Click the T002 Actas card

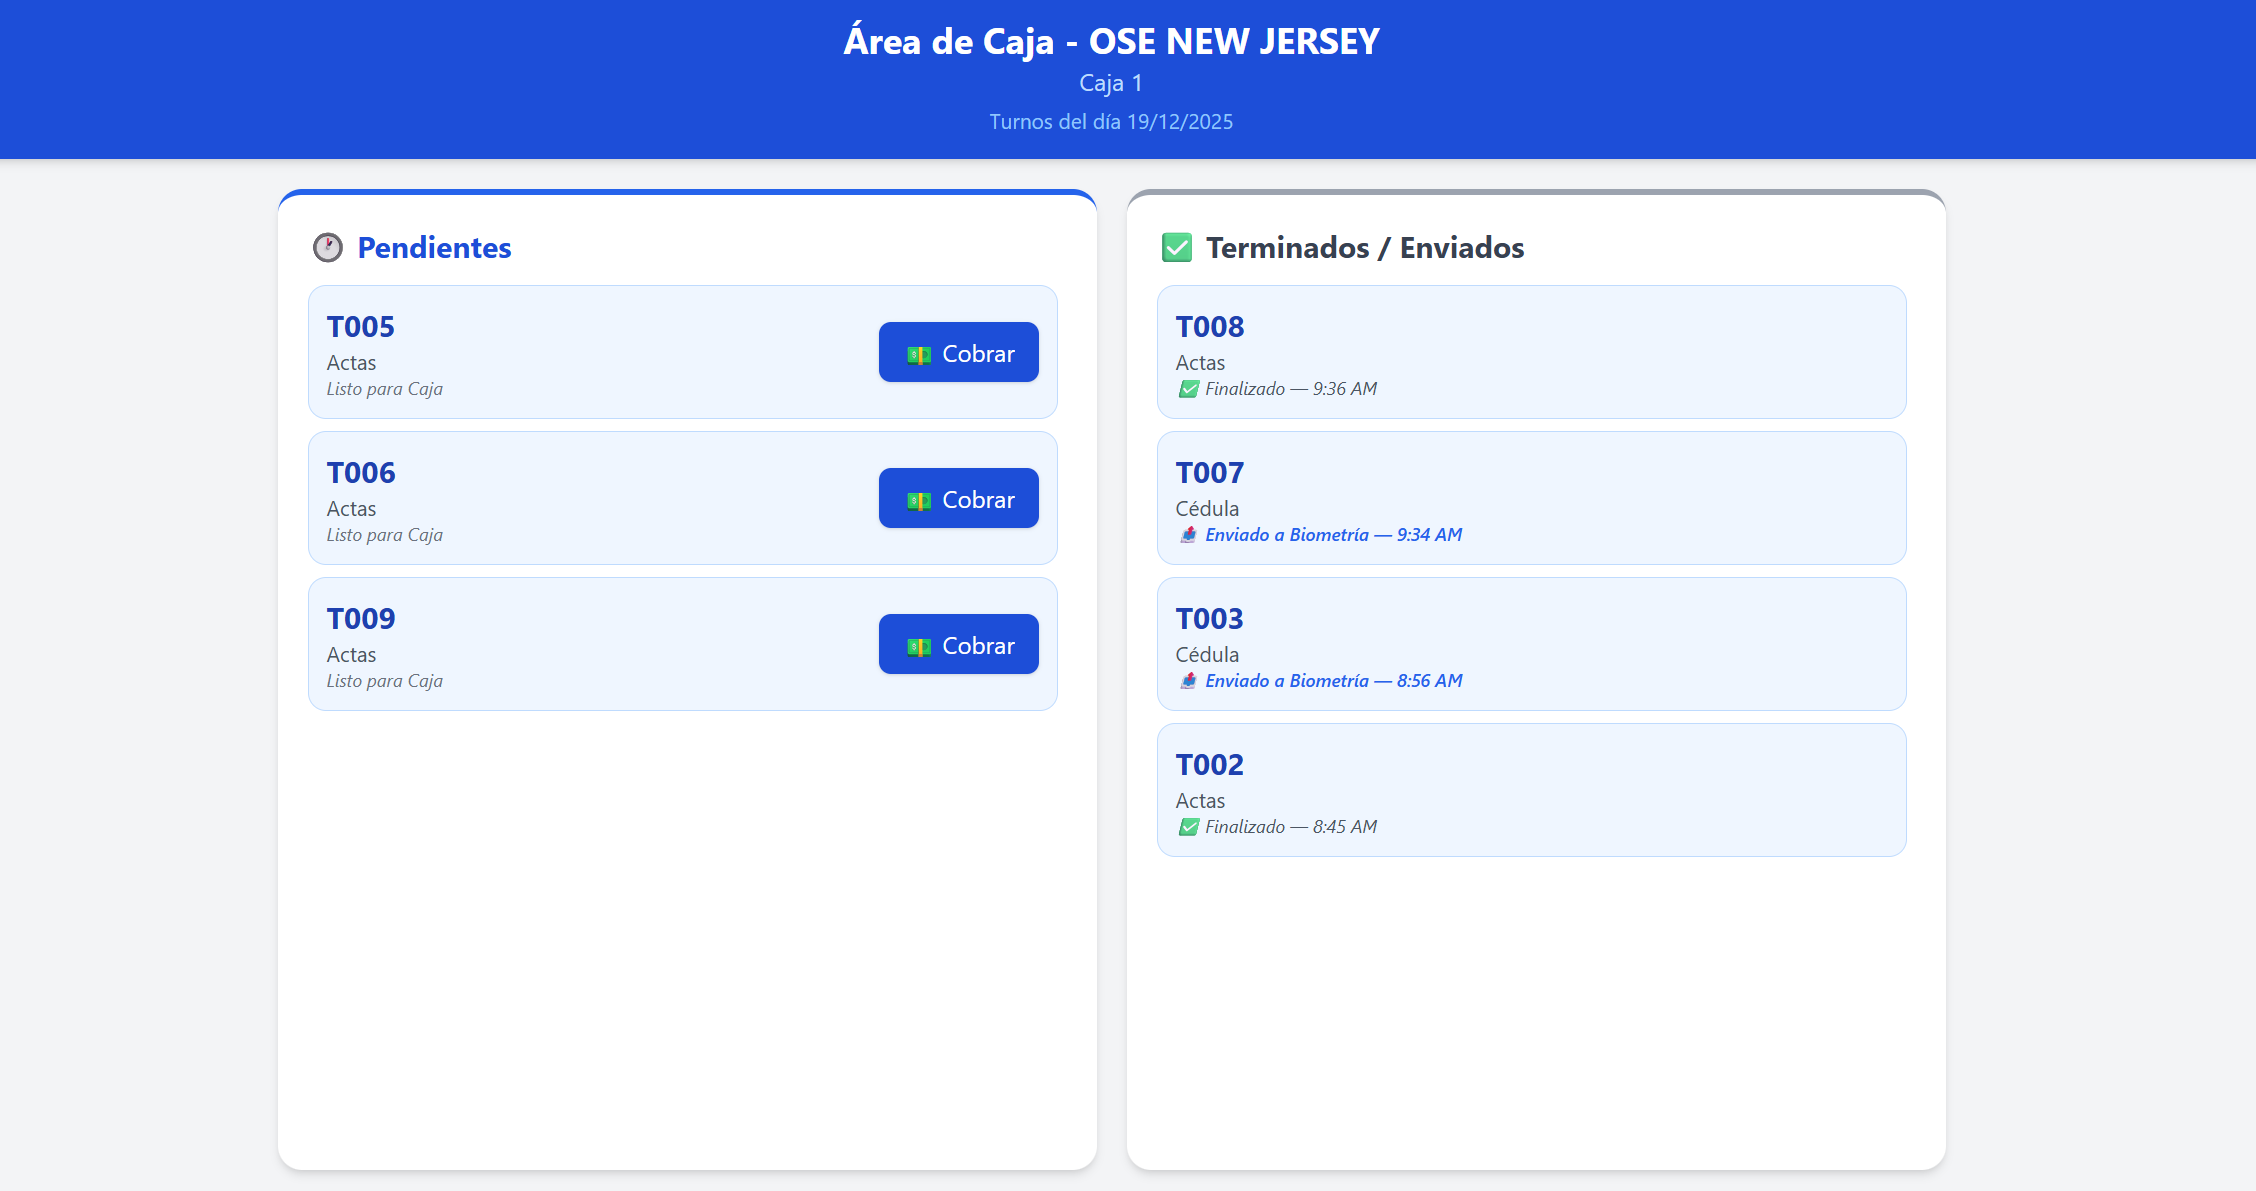tap(1531, 790)
